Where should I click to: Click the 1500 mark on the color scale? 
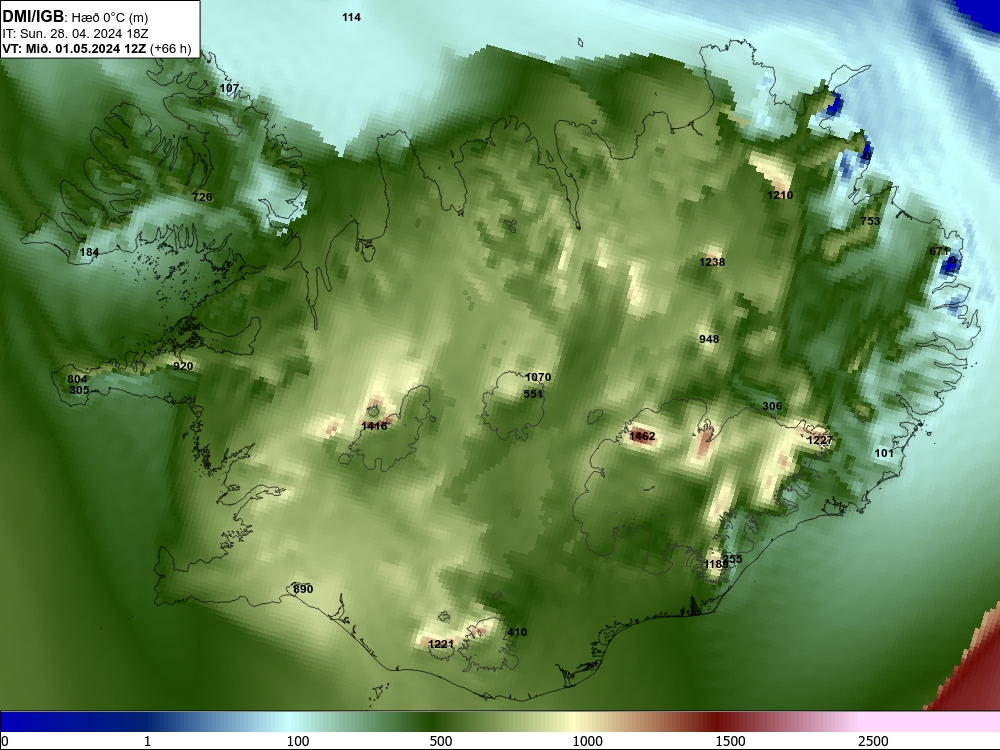click(x=730, y=741)
